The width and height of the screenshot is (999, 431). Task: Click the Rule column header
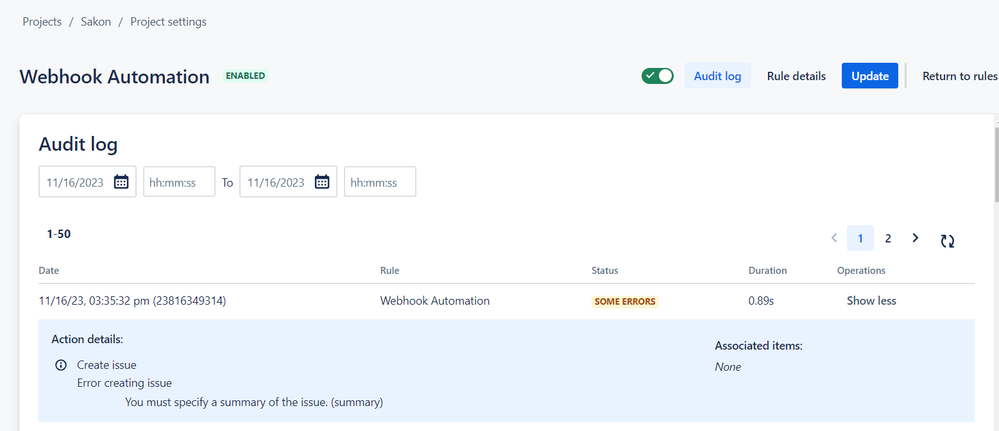pyautogui.click(x=389, y=270)
